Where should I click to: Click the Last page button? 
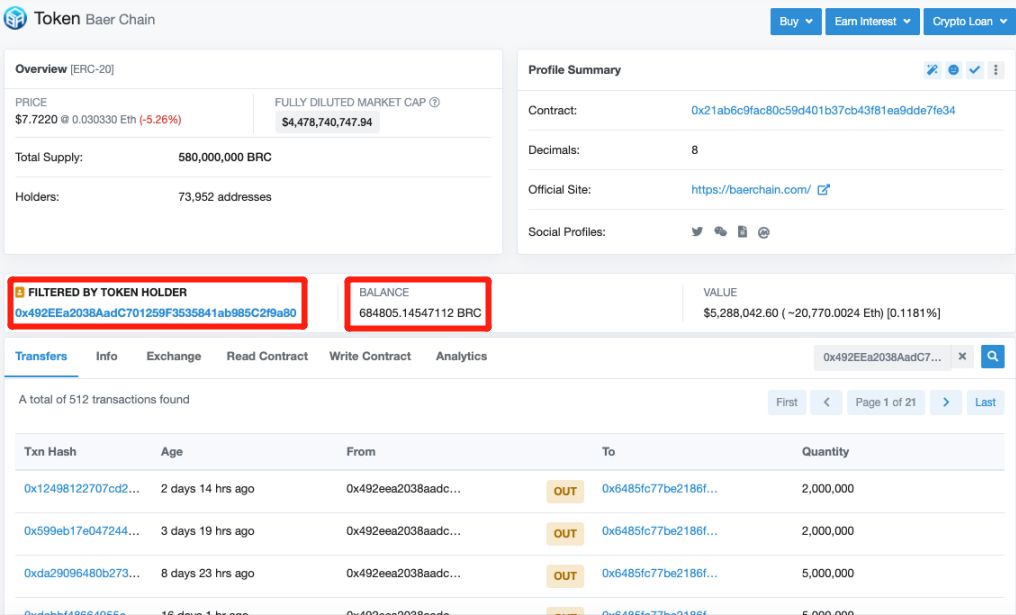tap(986, 402)
